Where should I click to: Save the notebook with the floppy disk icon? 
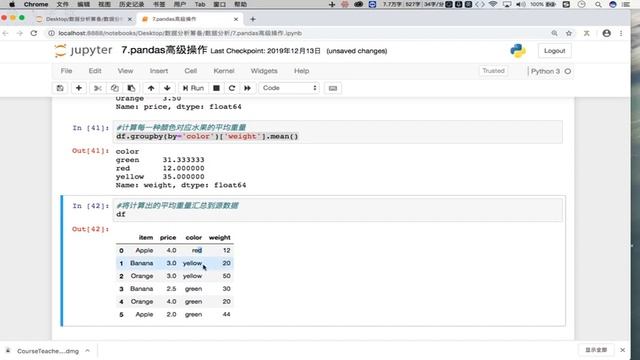pyautogui.click(x=60, y=88)
